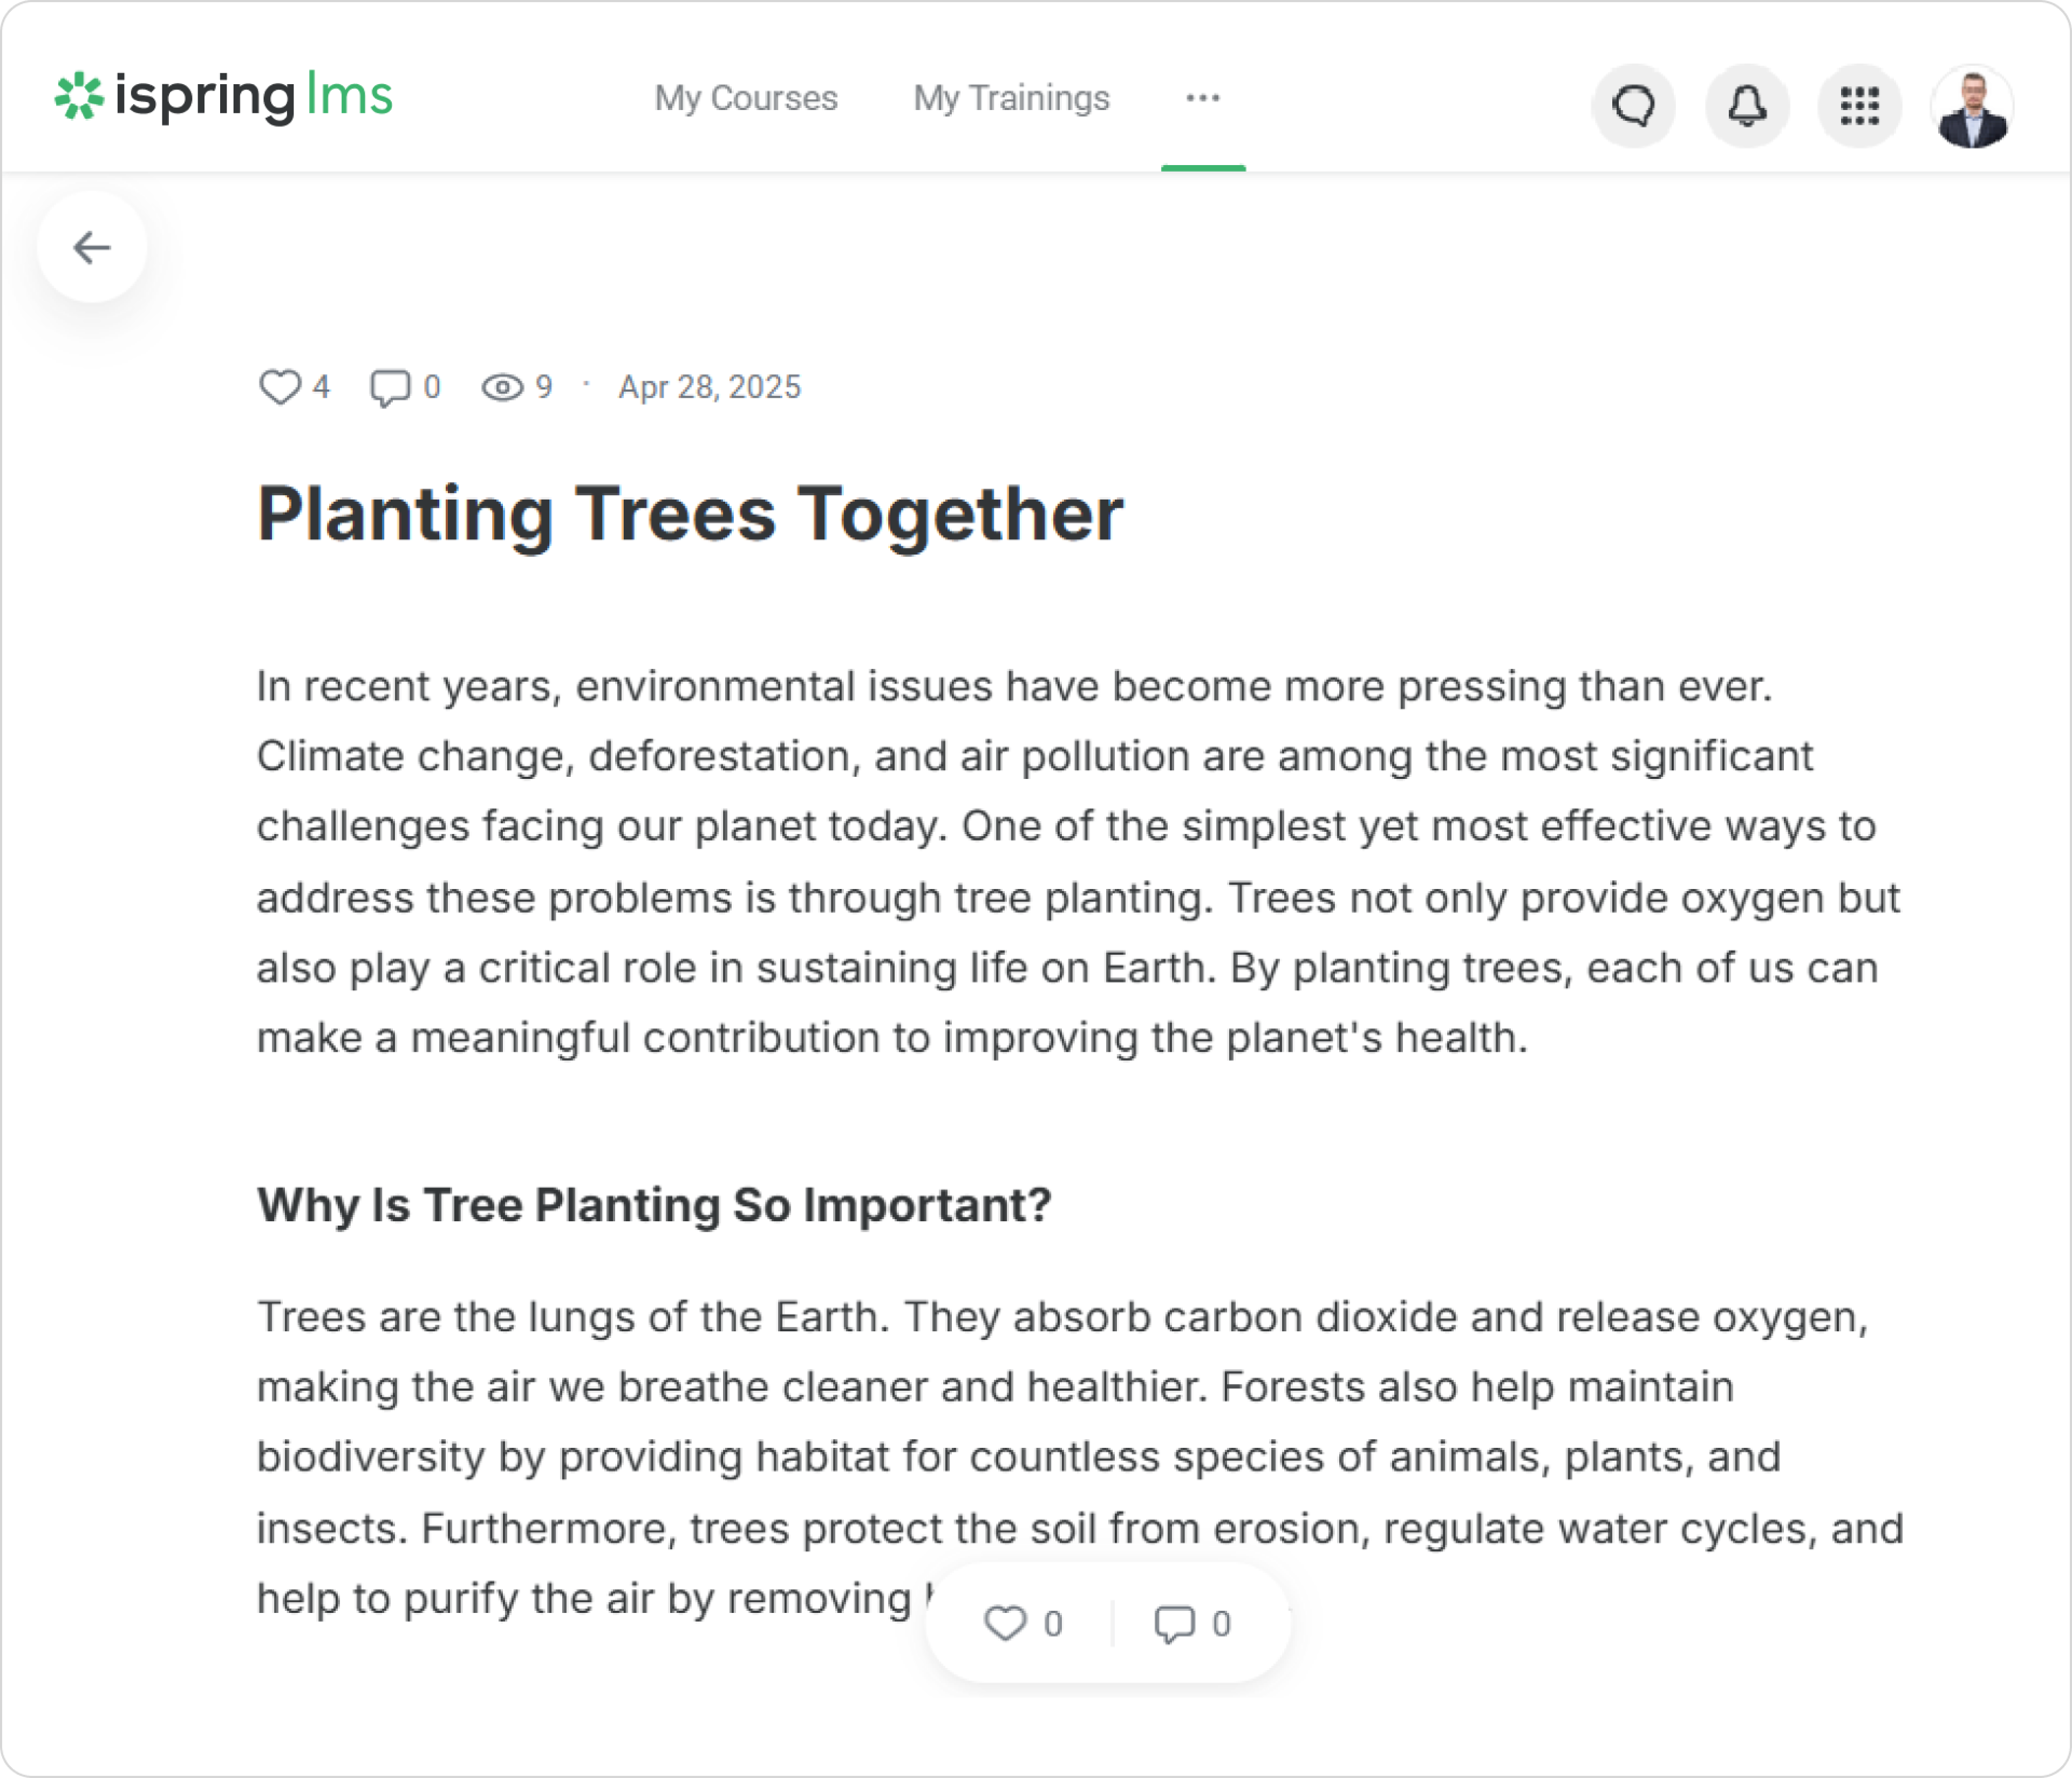Image resolution: width=2072 pixels, height=1778 pixels.
Task: Open the messages chat bubble icon
Action: point(1633,105)
